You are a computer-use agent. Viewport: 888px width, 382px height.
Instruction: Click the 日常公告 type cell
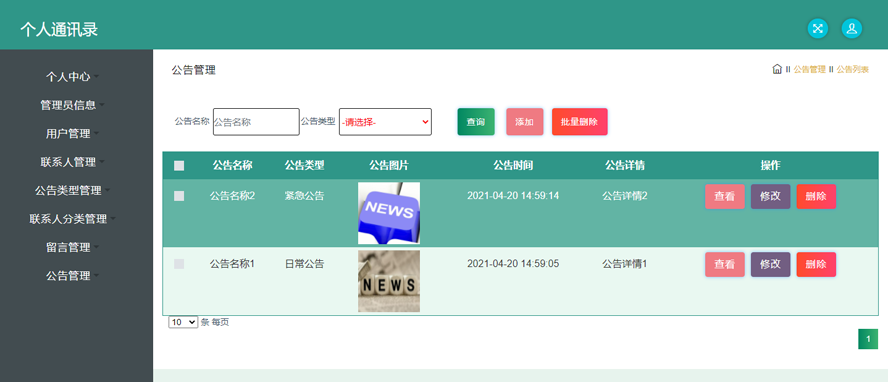click(305, 264)
